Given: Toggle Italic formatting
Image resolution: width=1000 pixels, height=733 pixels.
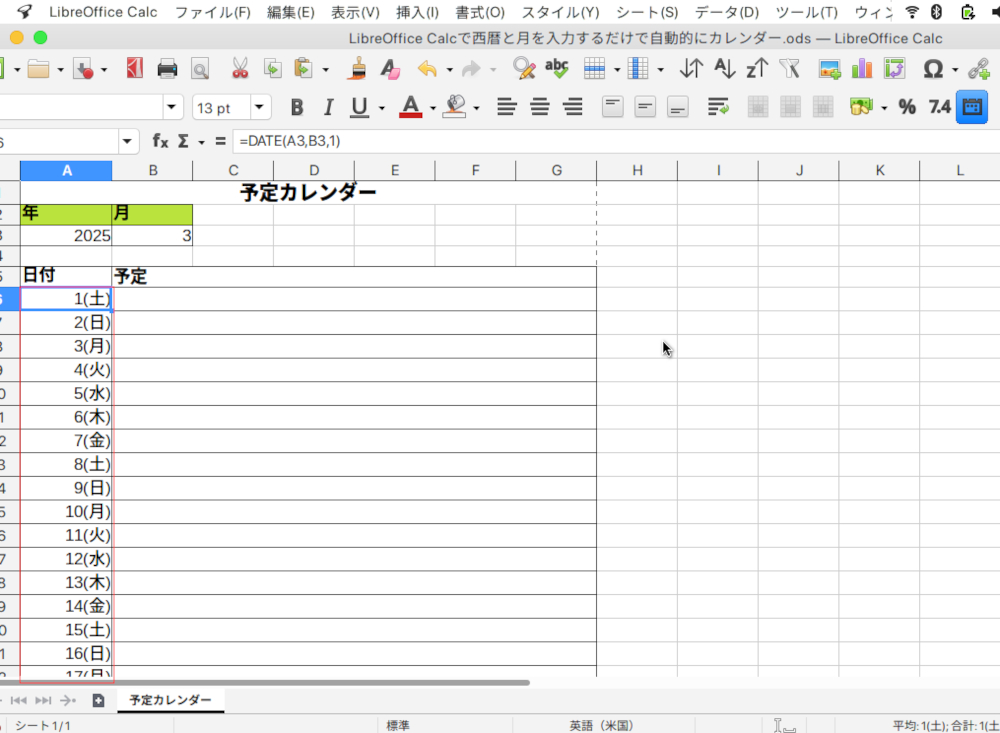Looking at the screenshot, I should 327,107.
